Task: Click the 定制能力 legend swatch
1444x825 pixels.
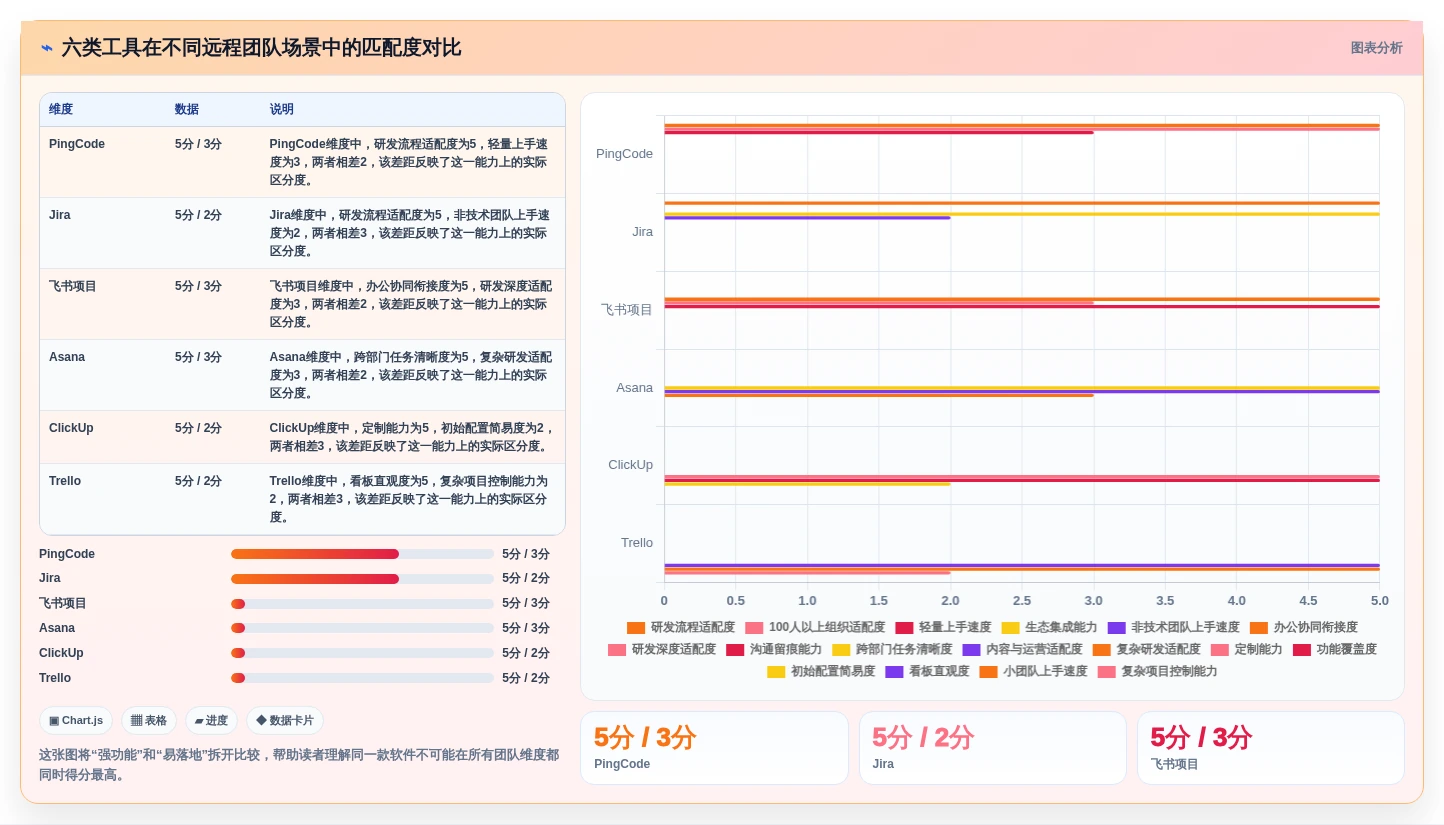Action: pyautogui.click(x=1219, y=649)
